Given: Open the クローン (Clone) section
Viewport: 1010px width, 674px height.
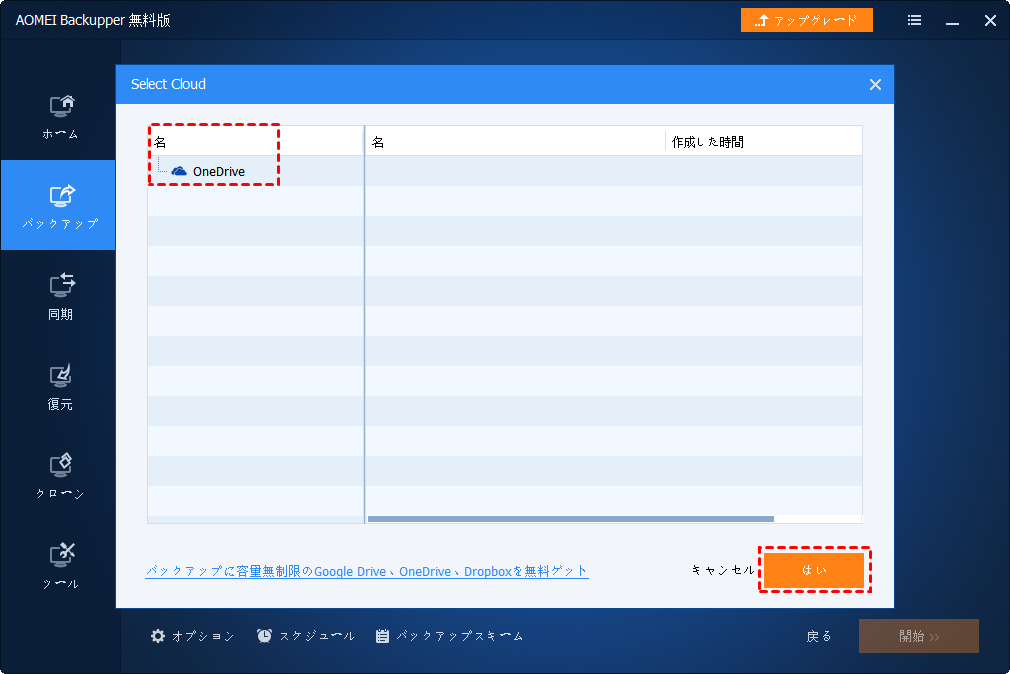Looking at the screenshot, I should pyautogui.click(x=60, y=476).
